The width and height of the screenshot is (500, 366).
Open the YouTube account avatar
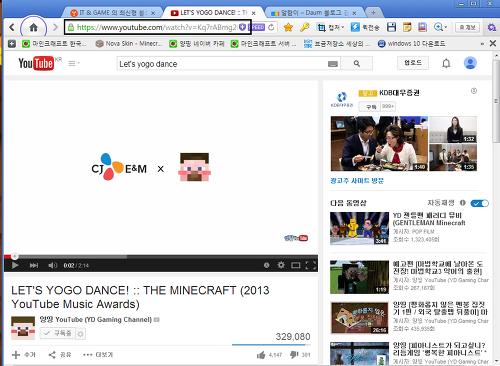pyautogui.click(x=470, y=63)
